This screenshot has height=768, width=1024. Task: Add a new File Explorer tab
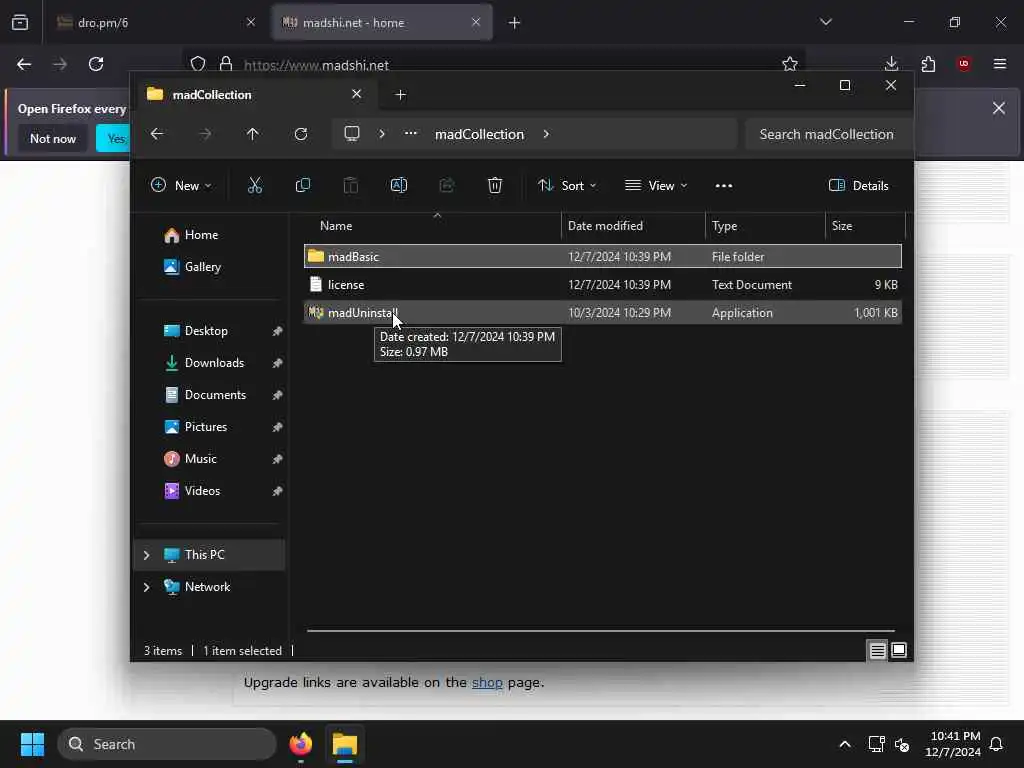point(400,95)
